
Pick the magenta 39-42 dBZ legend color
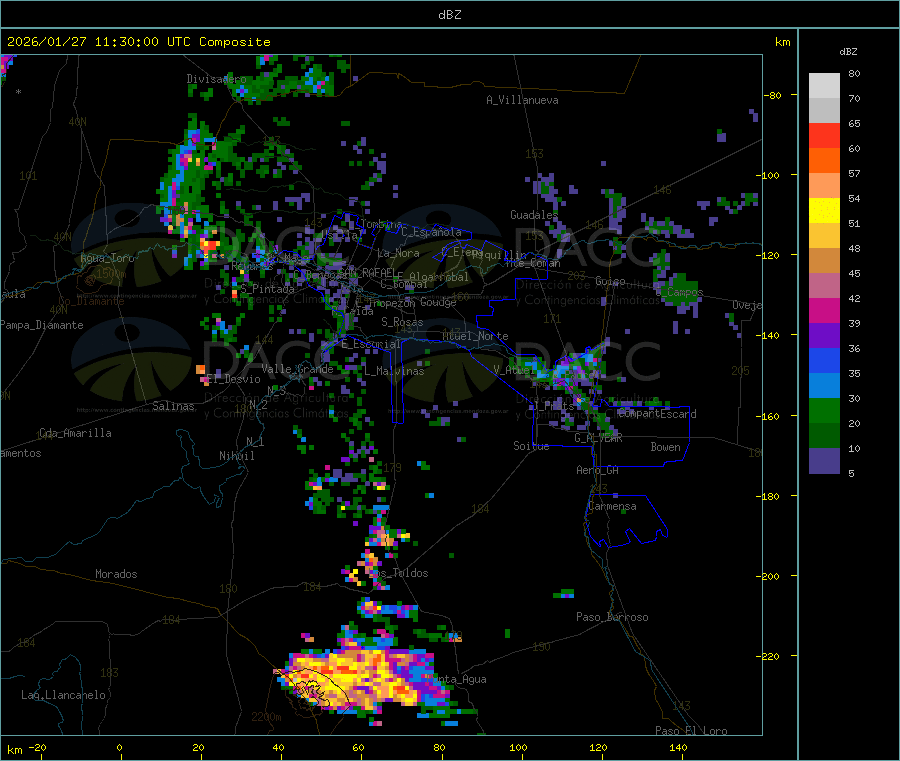tap(824, 310)
